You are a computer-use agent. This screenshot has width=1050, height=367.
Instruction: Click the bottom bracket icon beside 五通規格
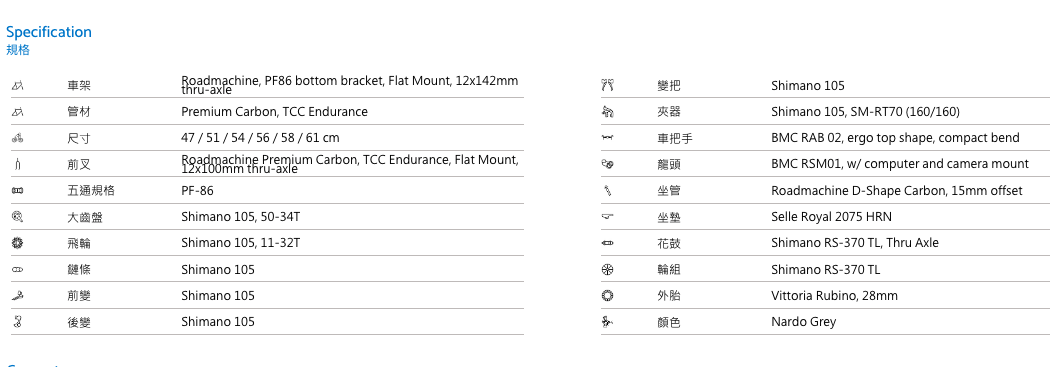pyautogui.click(x=17, y=191)
